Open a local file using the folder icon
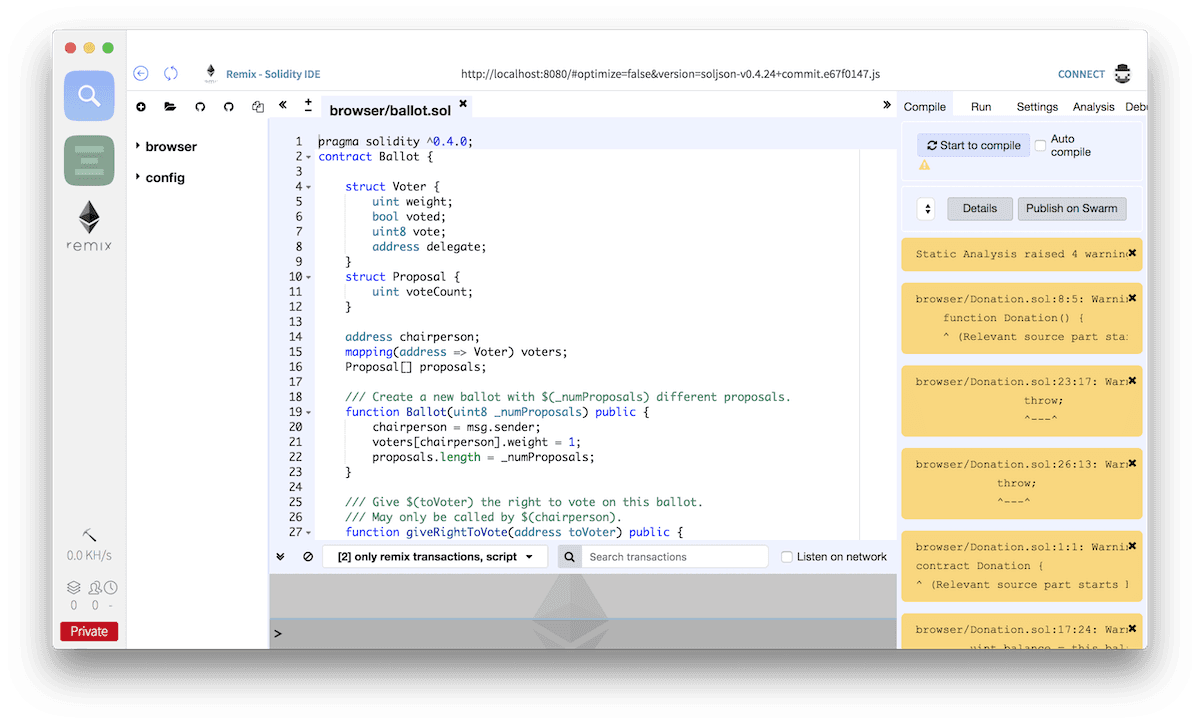This screenshot has height=724, width=1200. [170, 107]
